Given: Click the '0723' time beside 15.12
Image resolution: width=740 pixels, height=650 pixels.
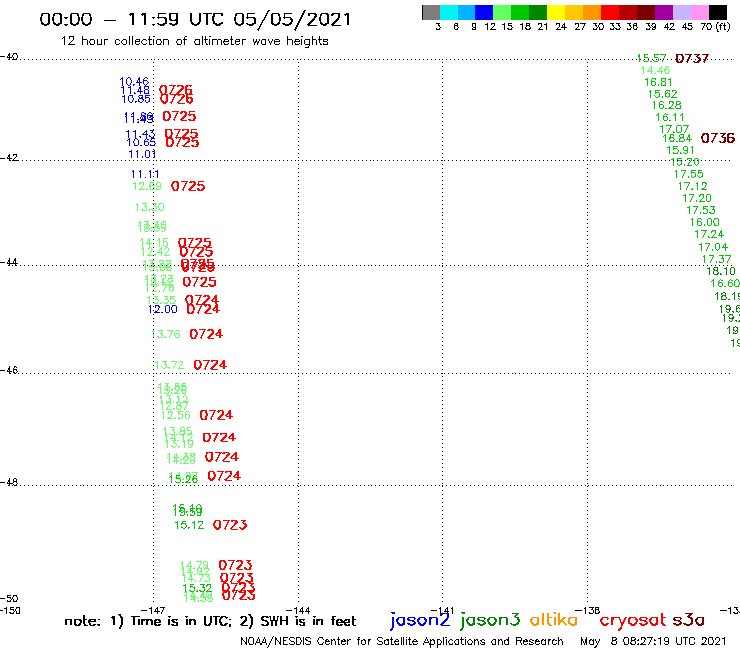Looking at the screenshot, I should pos(230,525).
